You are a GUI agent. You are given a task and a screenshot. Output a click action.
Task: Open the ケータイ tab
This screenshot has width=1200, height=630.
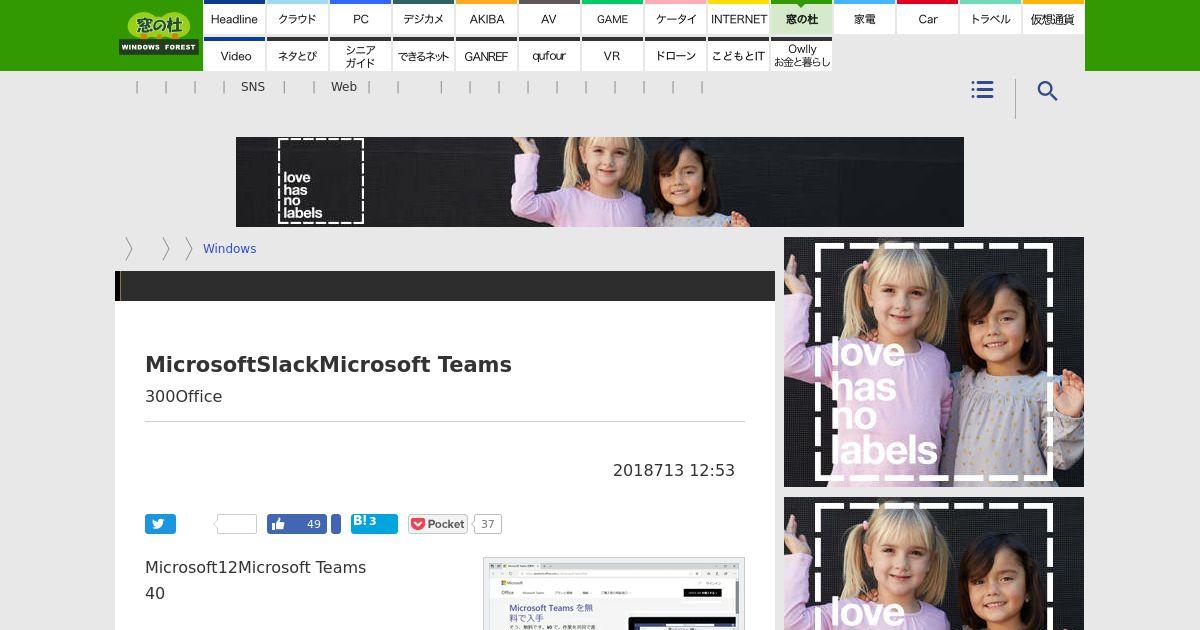coord(675,18)
